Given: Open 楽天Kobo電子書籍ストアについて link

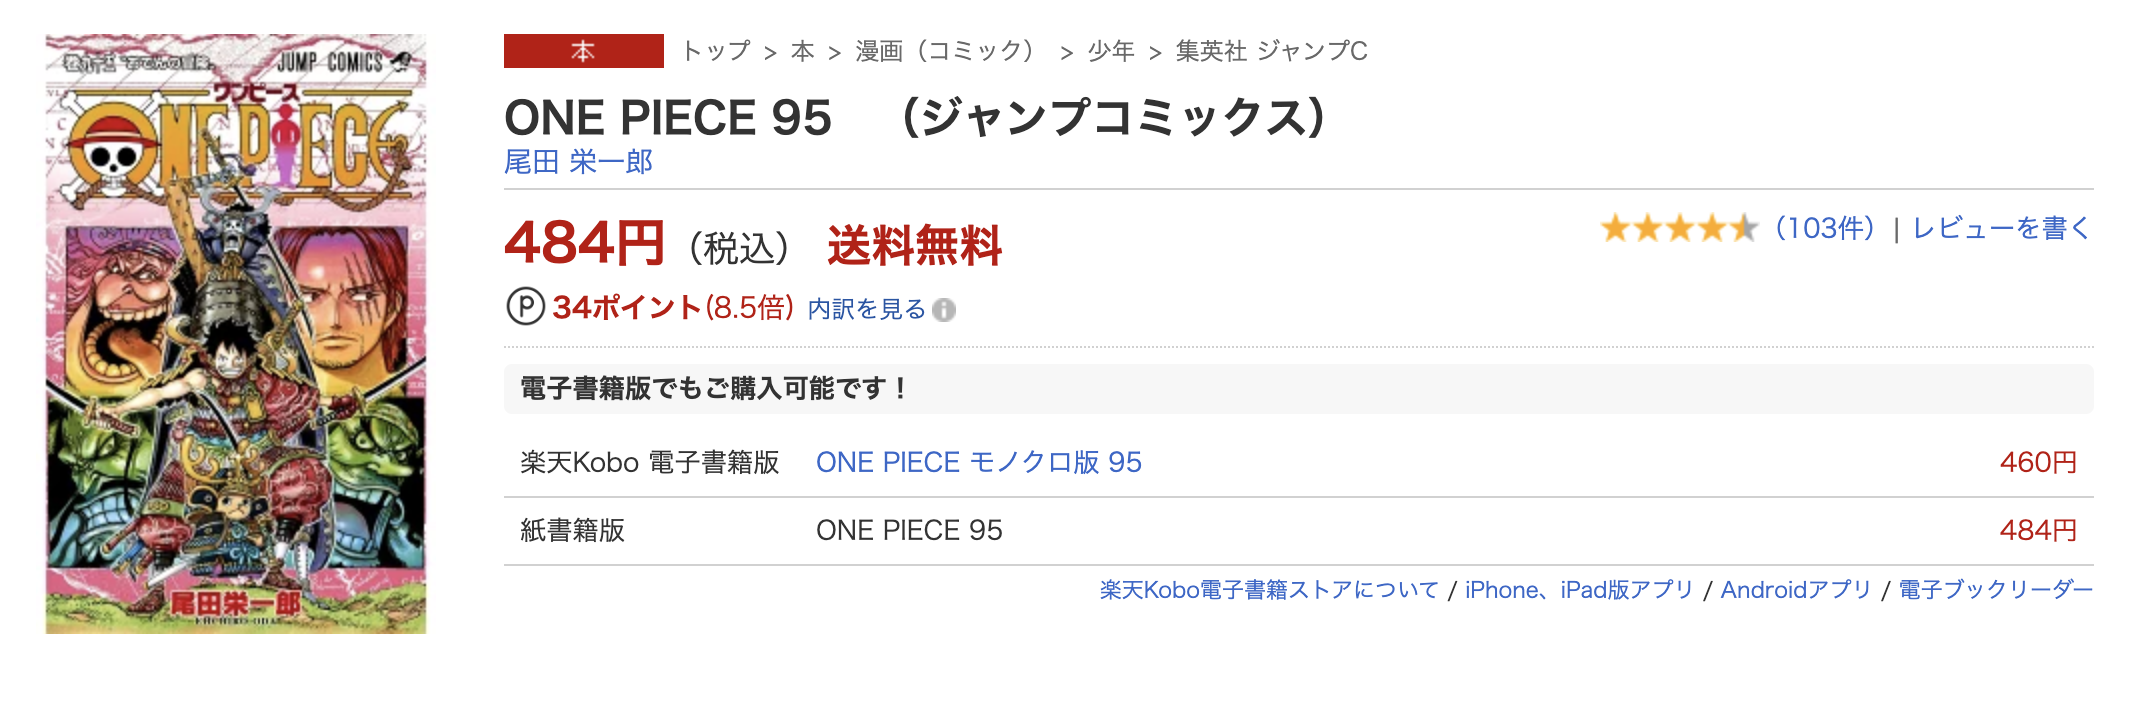Looking at the screenshot, I should (x=1268, y=590).
